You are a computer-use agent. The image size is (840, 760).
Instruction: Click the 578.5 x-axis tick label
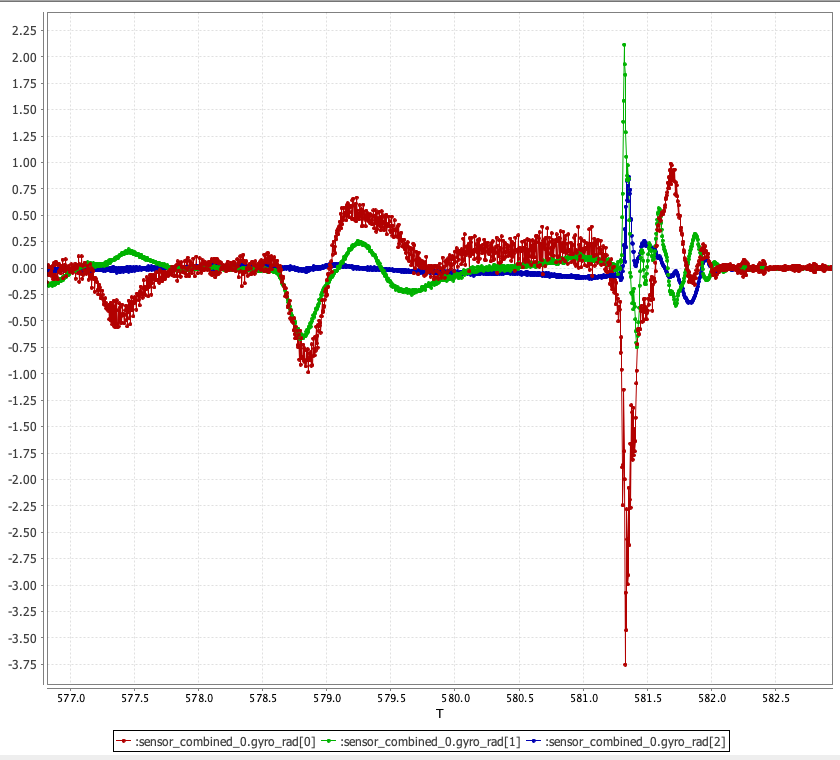tap(263, 698)
